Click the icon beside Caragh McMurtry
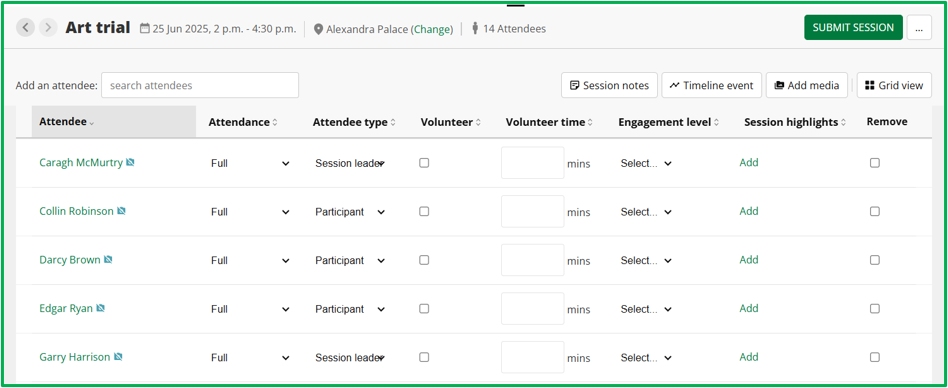The height and width of the screenshot is (388, 948). (131, 163)
